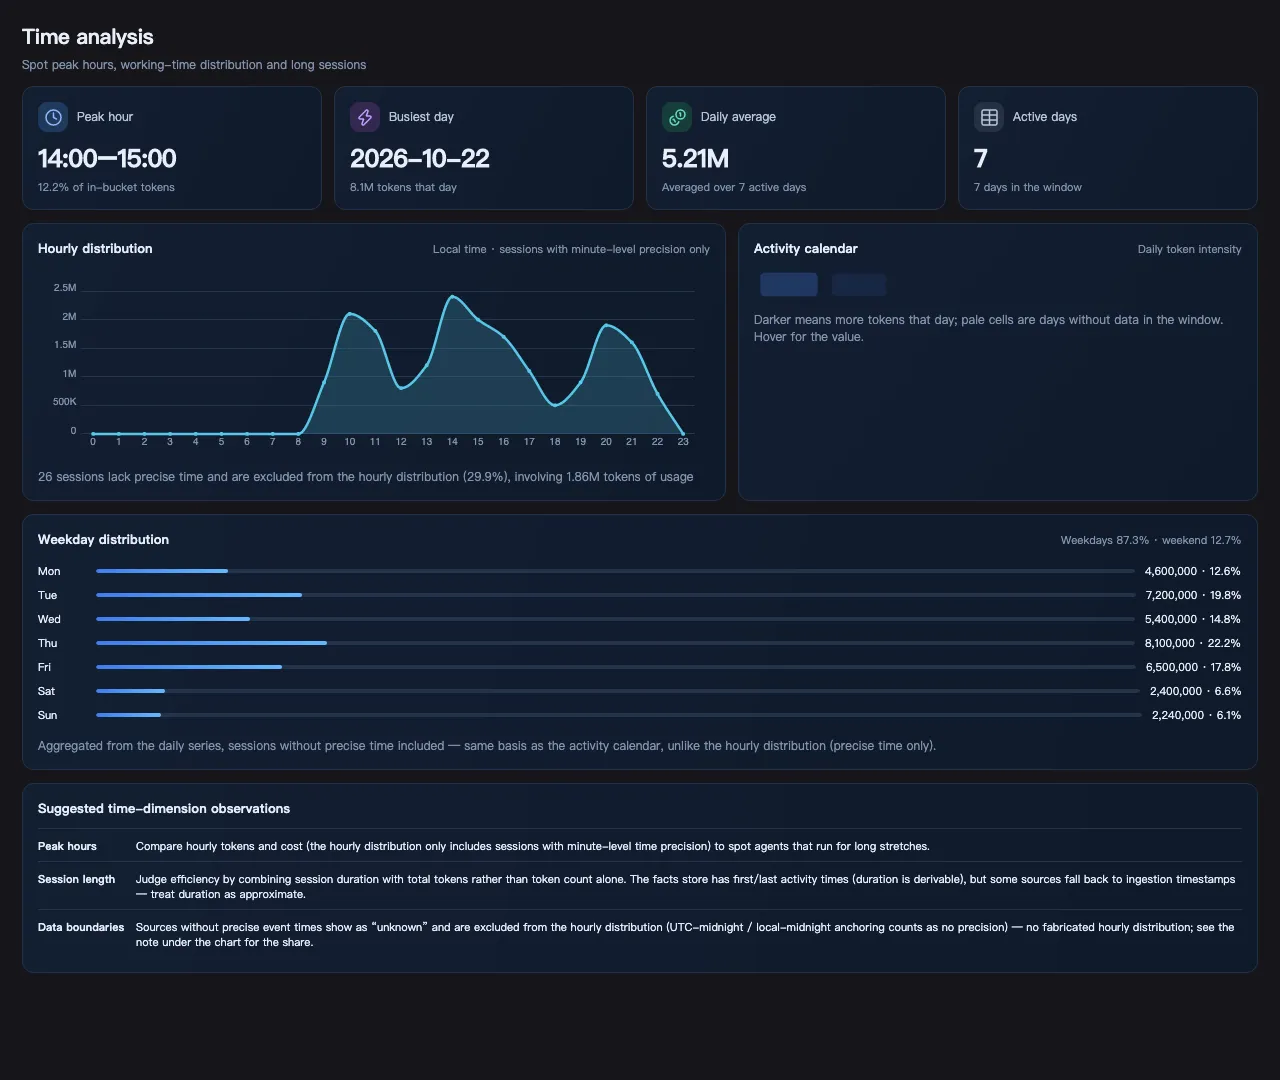The image size is (1280, 1080).
Task: Click the hour 20 point on chart
Action: 605,326
